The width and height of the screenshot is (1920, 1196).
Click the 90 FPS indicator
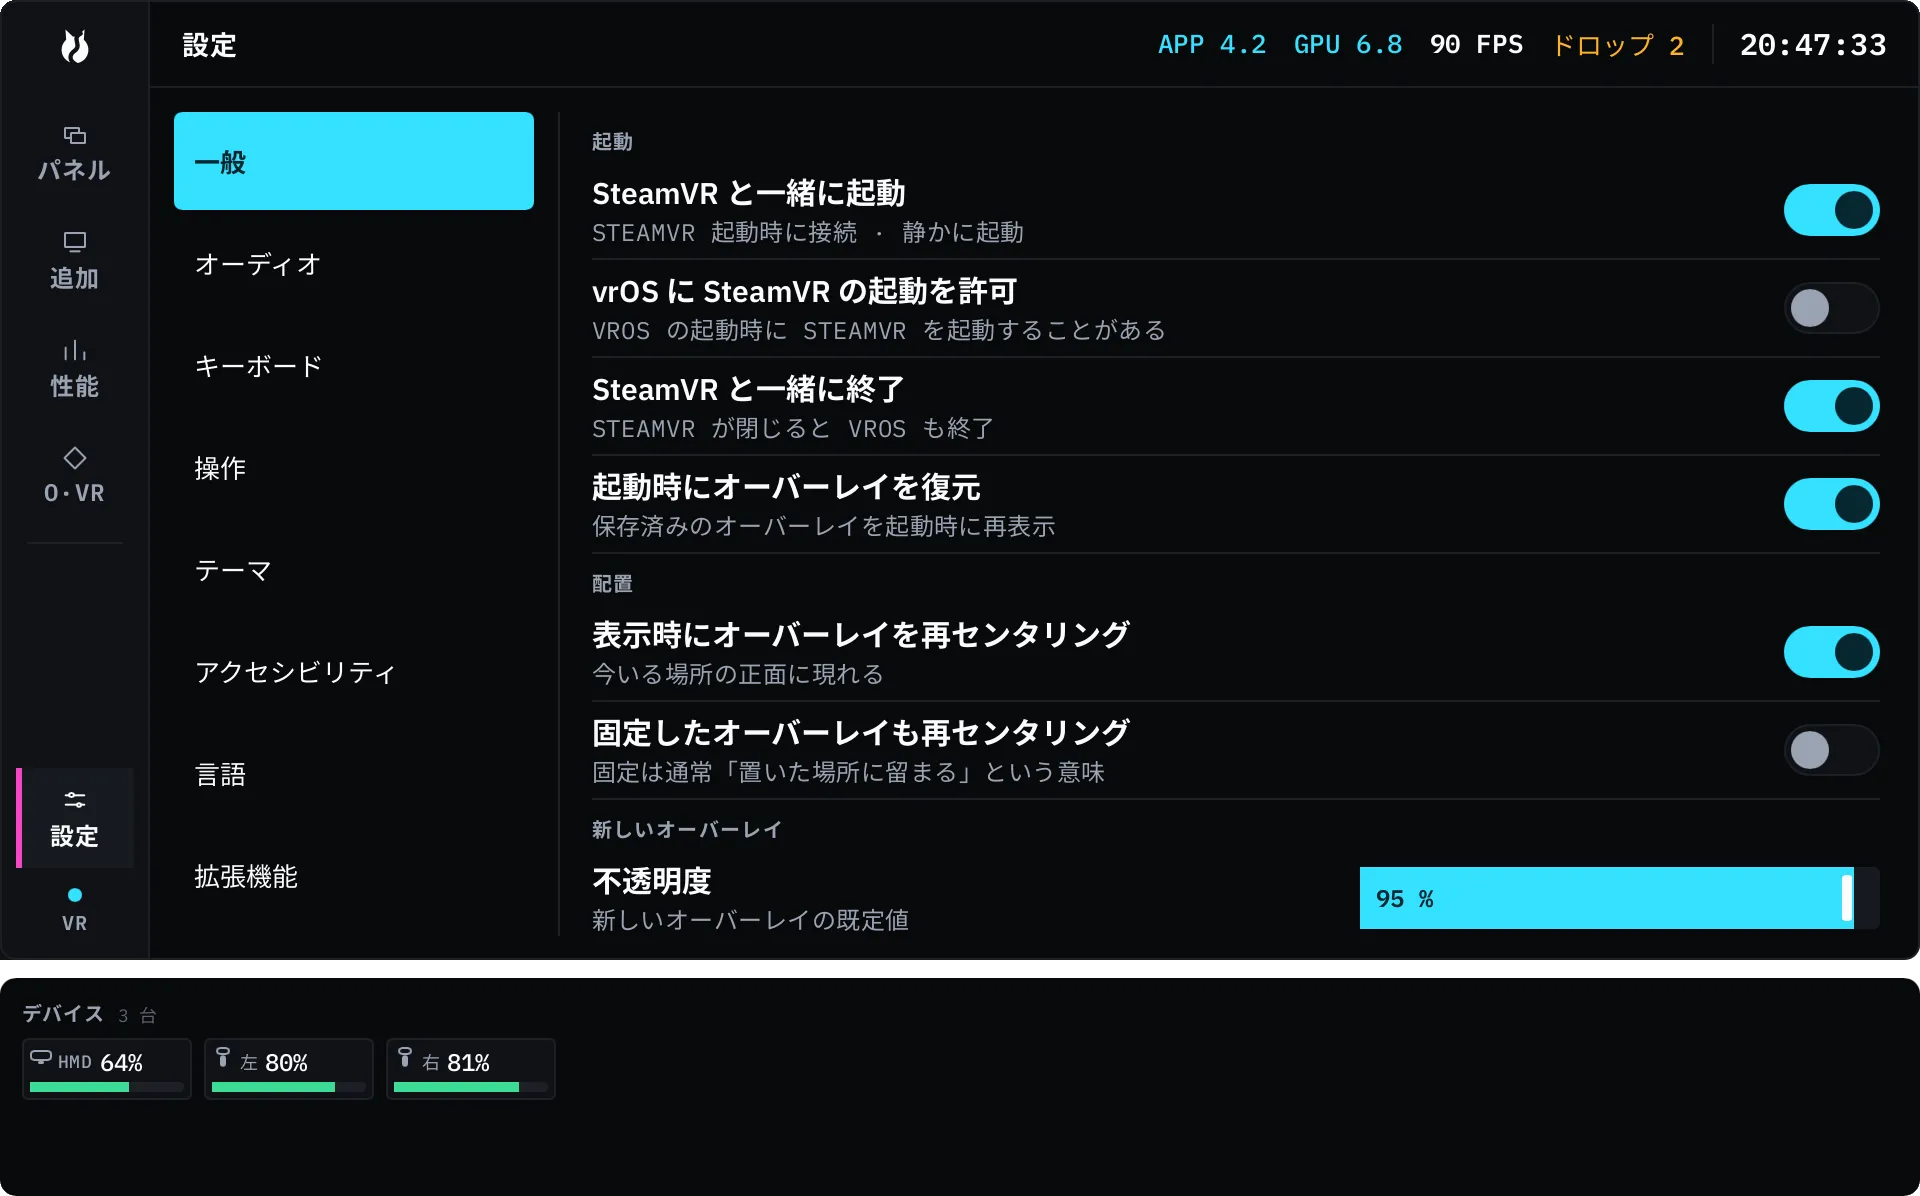coord(1476,45)
